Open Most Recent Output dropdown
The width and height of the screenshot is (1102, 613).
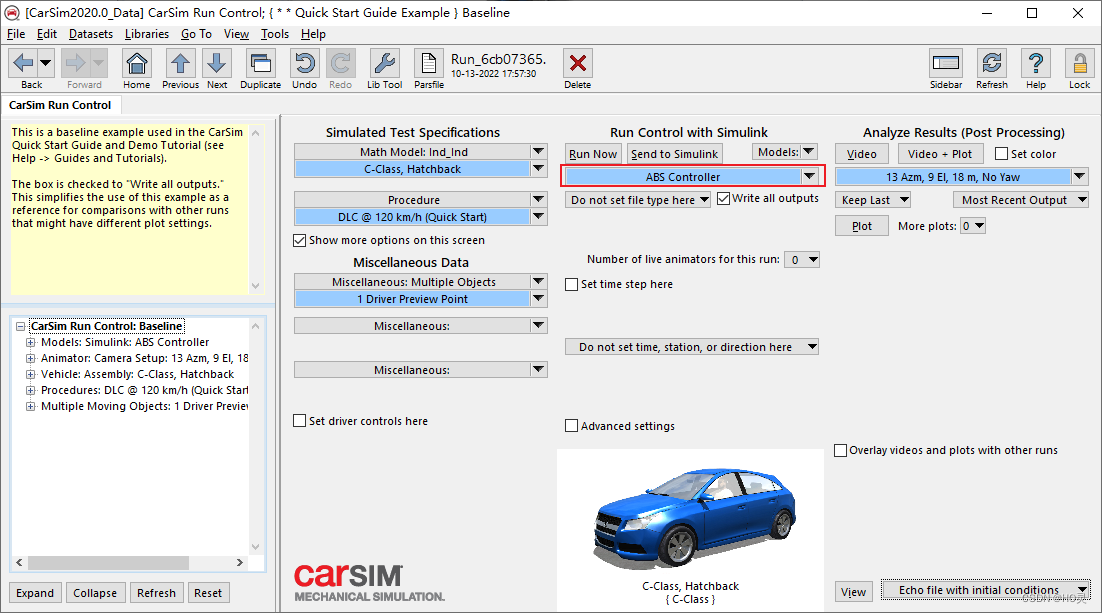pos(1021,200)
